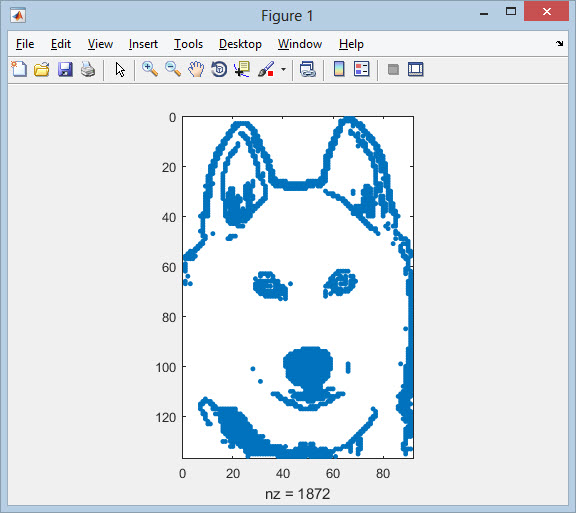Insert a Legend using the toolbar icon
The image size is (576, 513).
[361, 69]
